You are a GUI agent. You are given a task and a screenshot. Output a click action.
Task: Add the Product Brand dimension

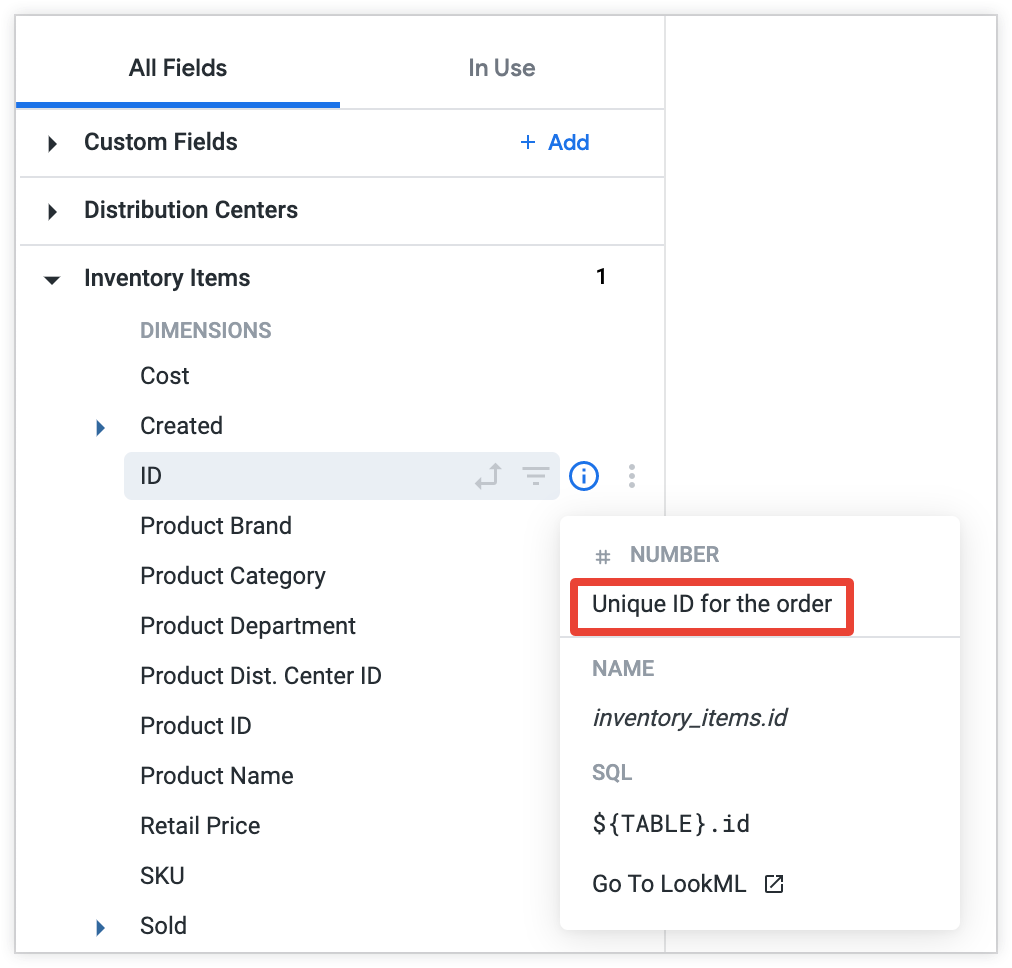(216, 526)
